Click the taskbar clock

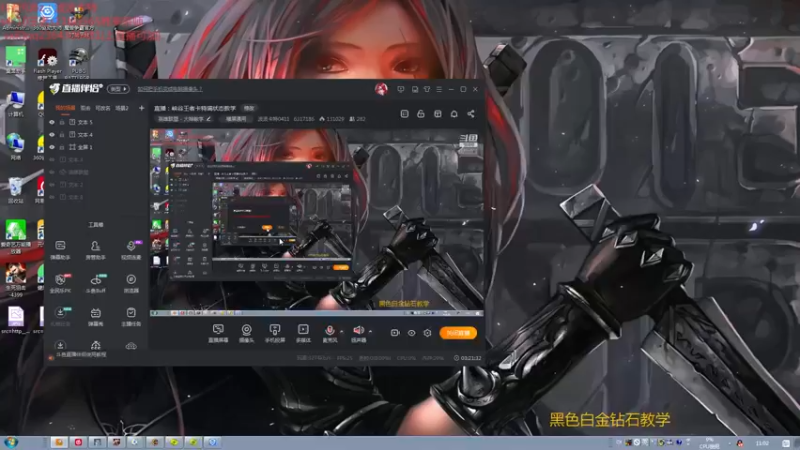[762, 443]
